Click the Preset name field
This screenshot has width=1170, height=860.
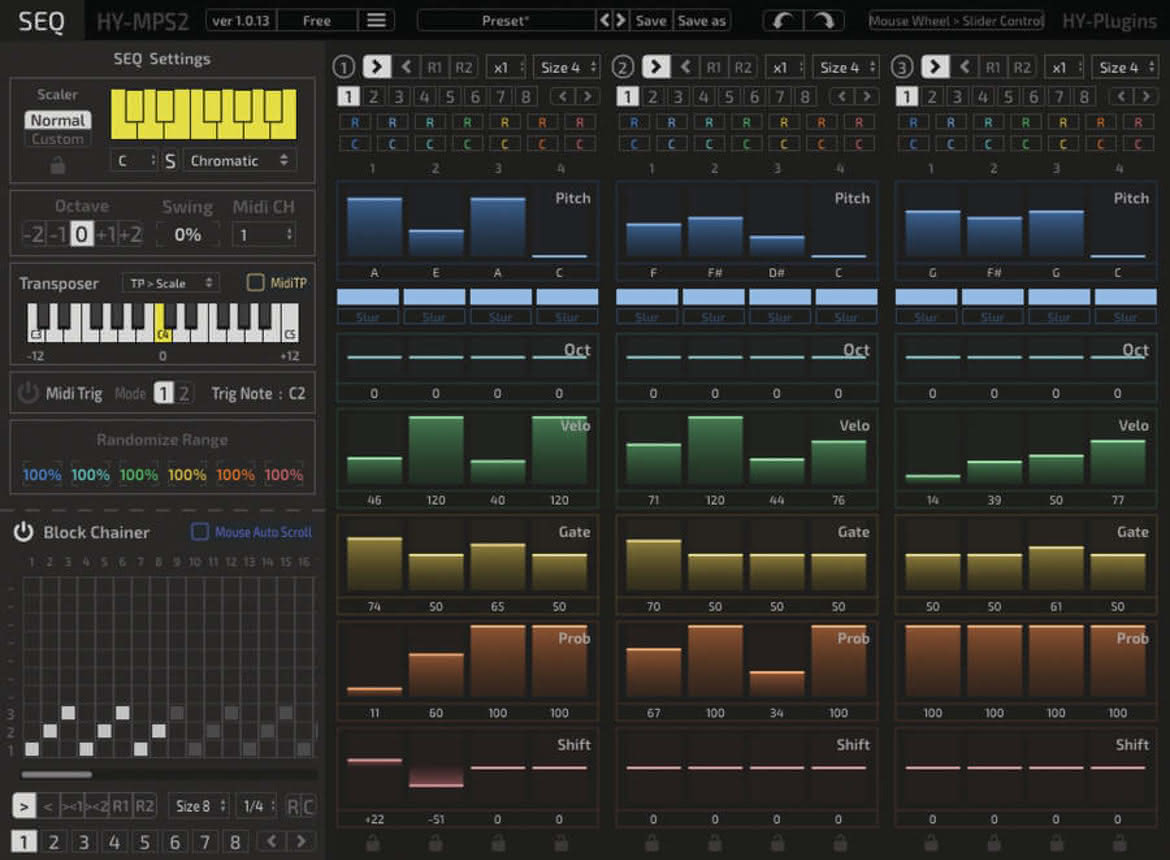pyautogui.click(x=506, y=20)
